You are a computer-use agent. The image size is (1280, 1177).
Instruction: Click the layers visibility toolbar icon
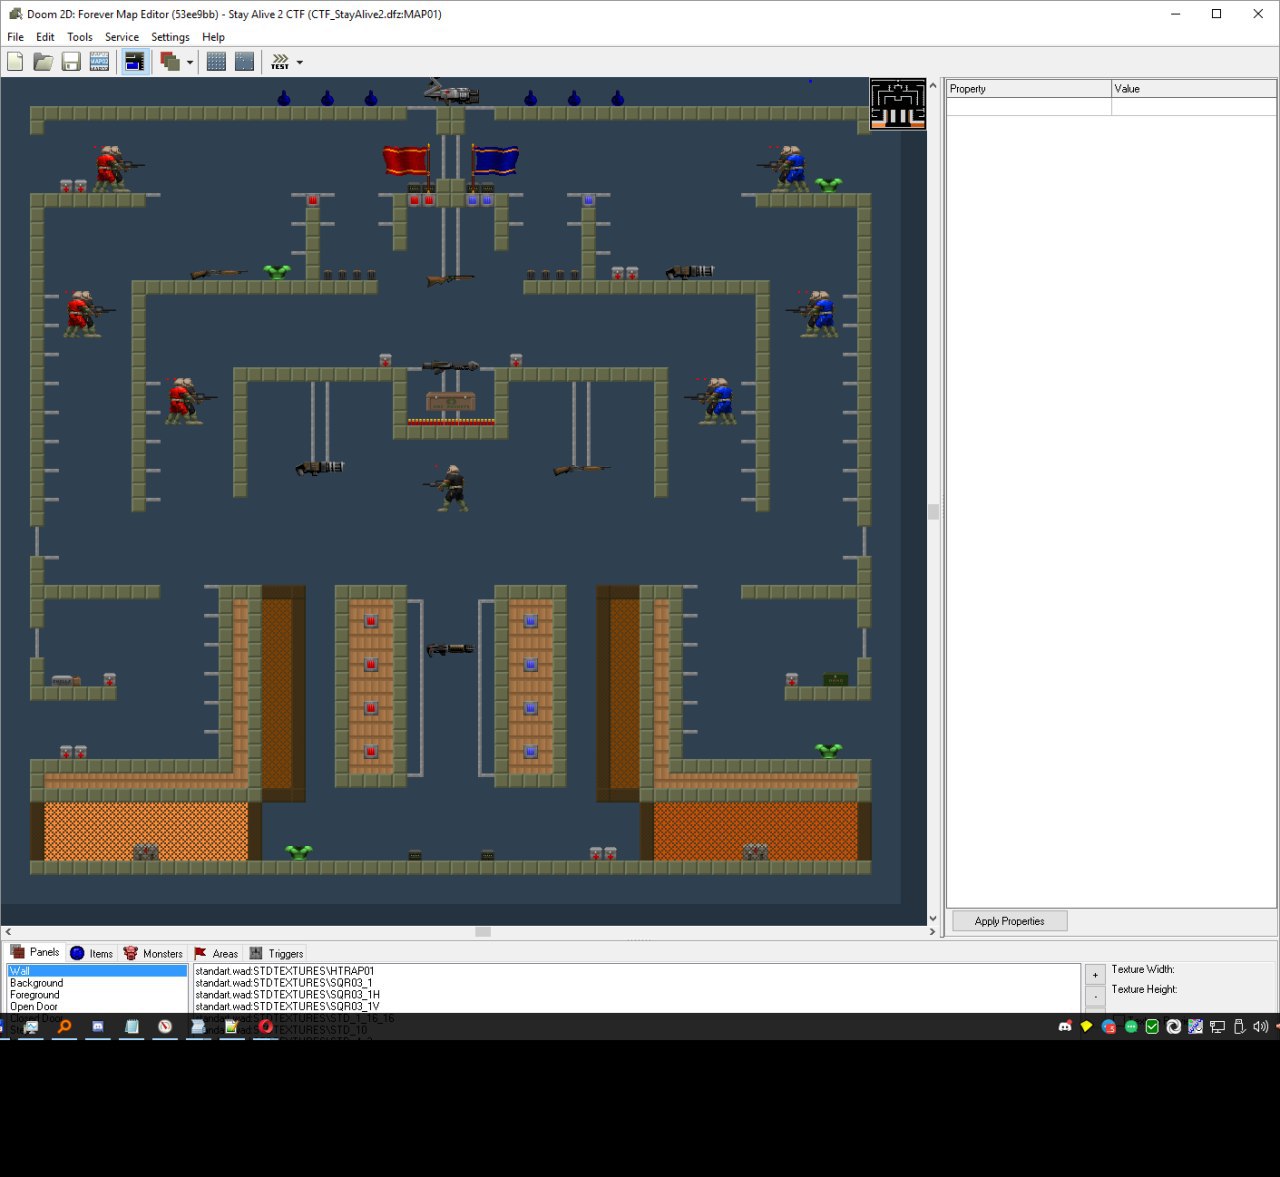coord(170,62)
